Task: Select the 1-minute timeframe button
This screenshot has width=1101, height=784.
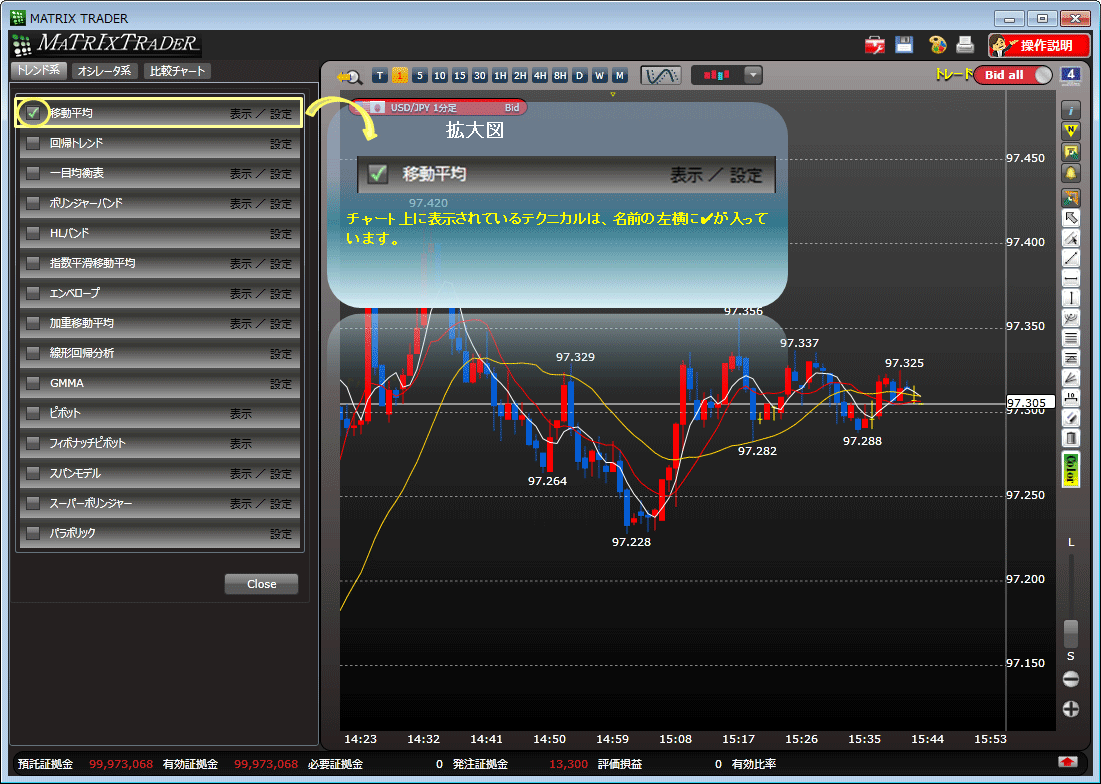Action: click(x=400, y=75)
